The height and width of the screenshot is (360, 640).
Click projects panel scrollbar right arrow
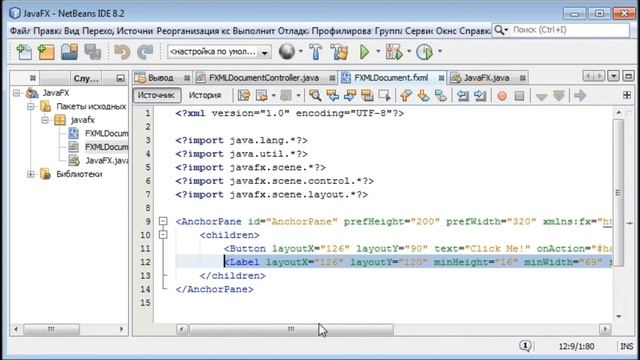coord(121,329)
